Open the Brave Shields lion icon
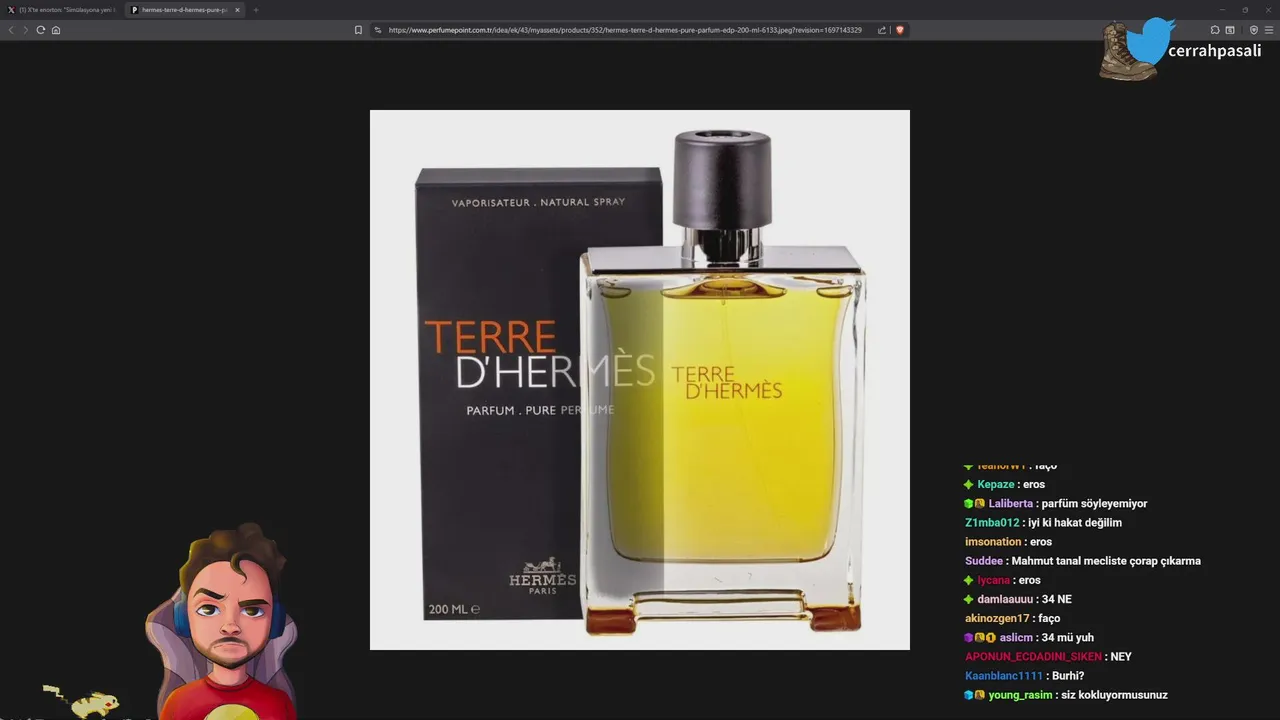This screenshot has width=1280, height=720. coord(900,30)
